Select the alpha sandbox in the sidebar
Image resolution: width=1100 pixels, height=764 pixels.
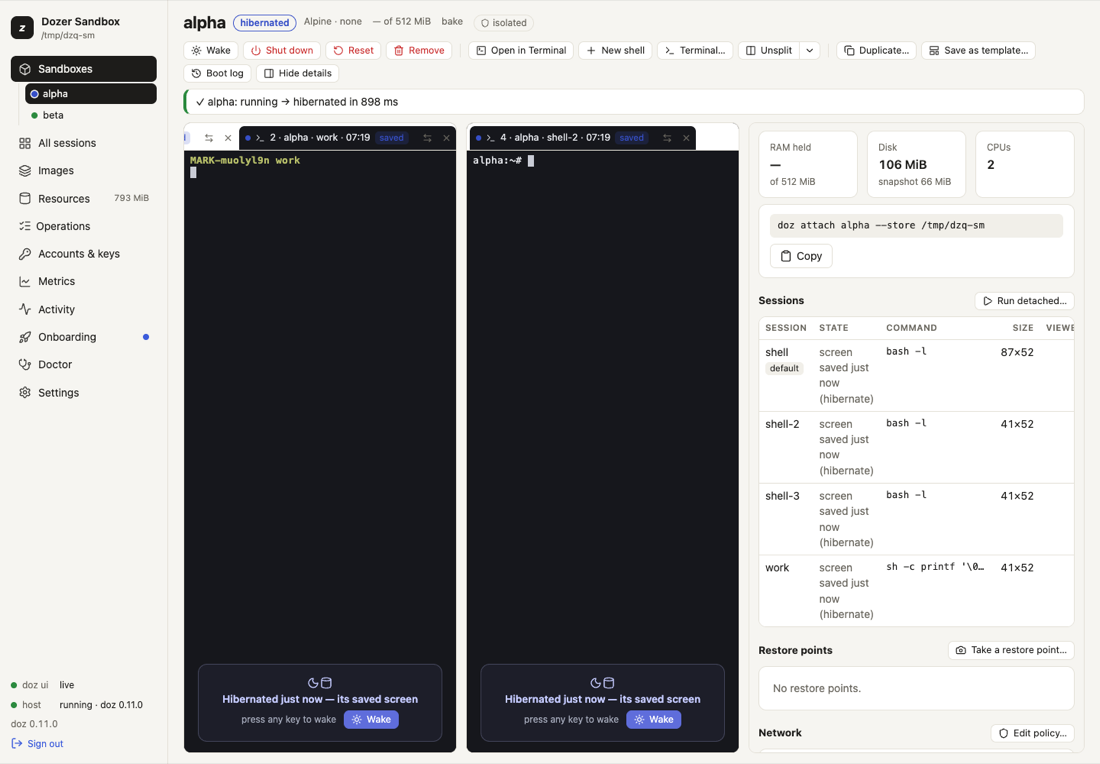click(x=90, y=93)
